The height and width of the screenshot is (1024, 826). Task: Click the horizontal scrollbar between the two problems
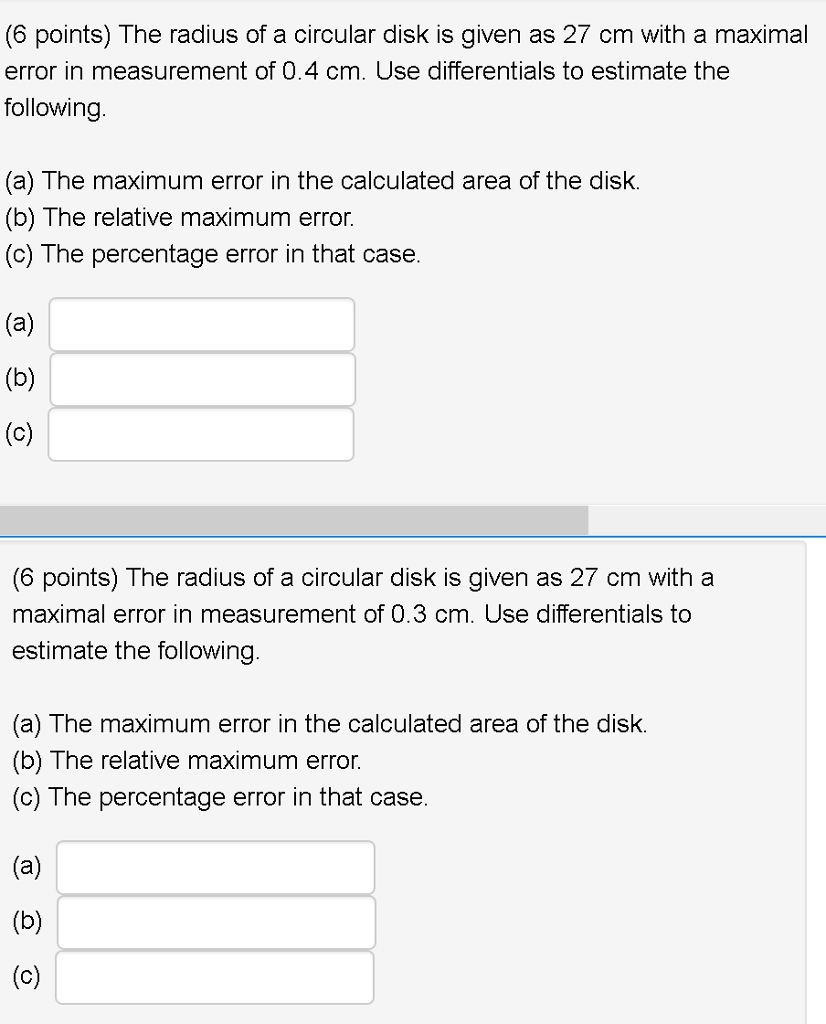click(294, 520)
